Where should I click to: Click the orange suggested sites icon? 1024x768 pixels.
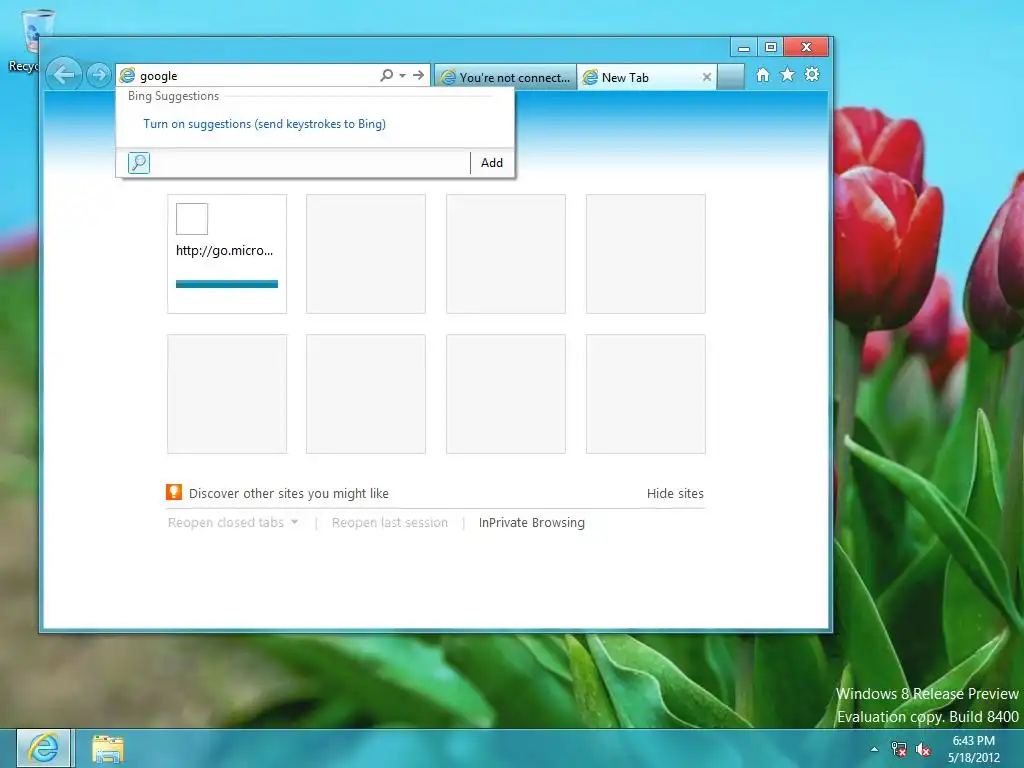174,492
